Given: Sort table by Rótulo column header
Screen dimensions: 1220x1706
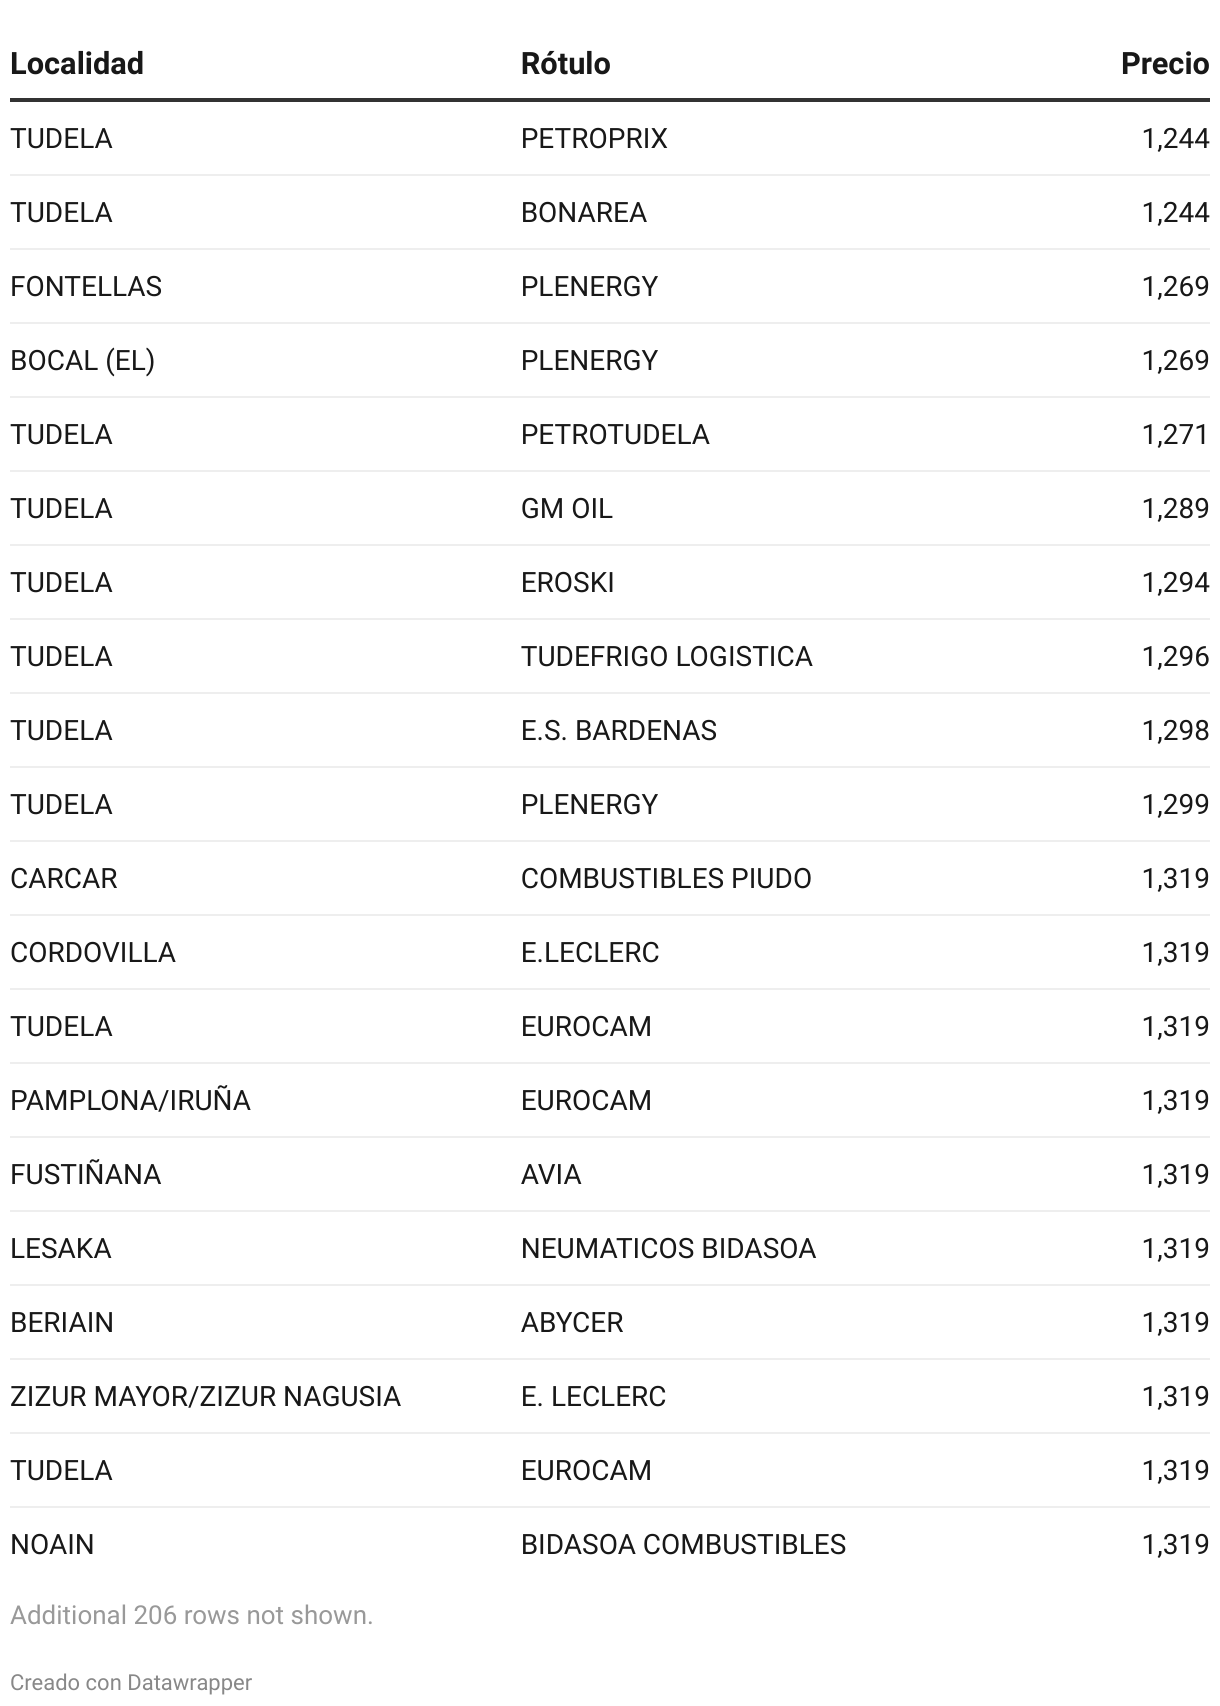Looking at the screenshot, I should [565, 63].
